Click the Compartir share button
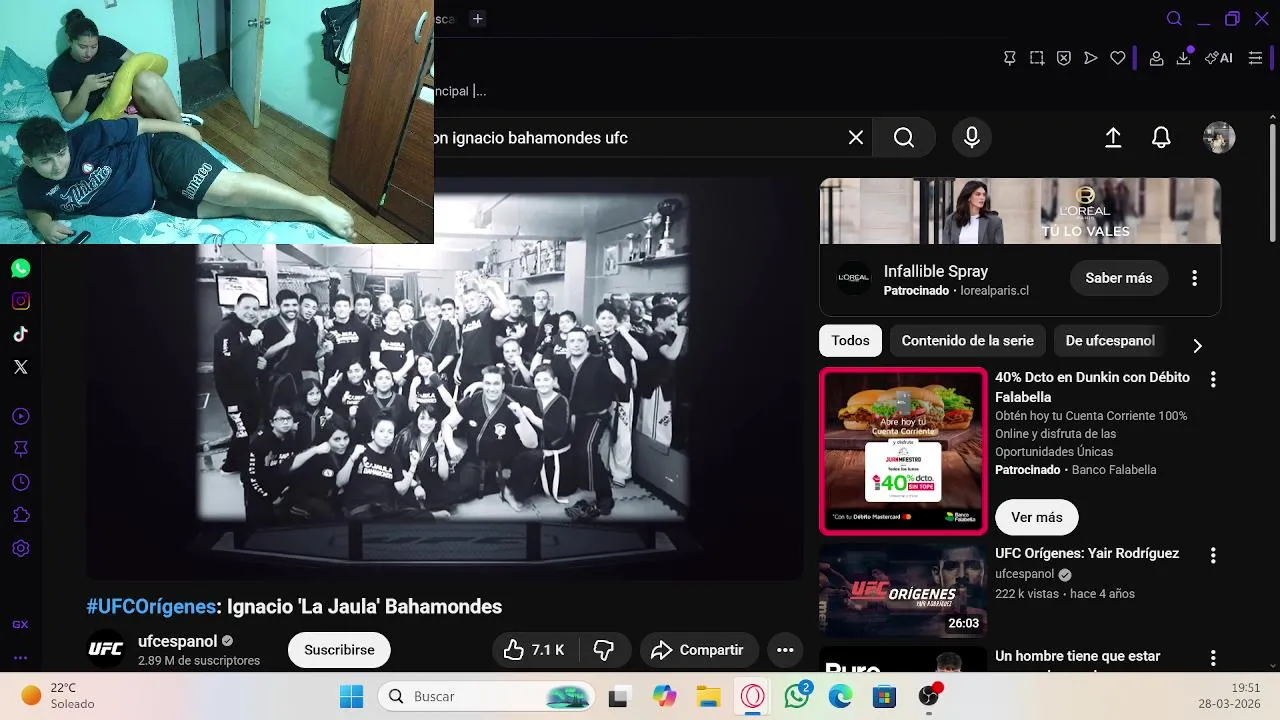 tap(698, 650)
